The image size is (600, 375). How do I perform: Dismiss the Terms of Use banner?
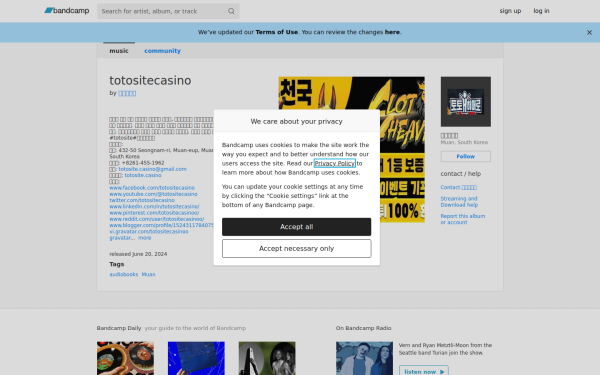pyautogui.click(x=589, y=33)
